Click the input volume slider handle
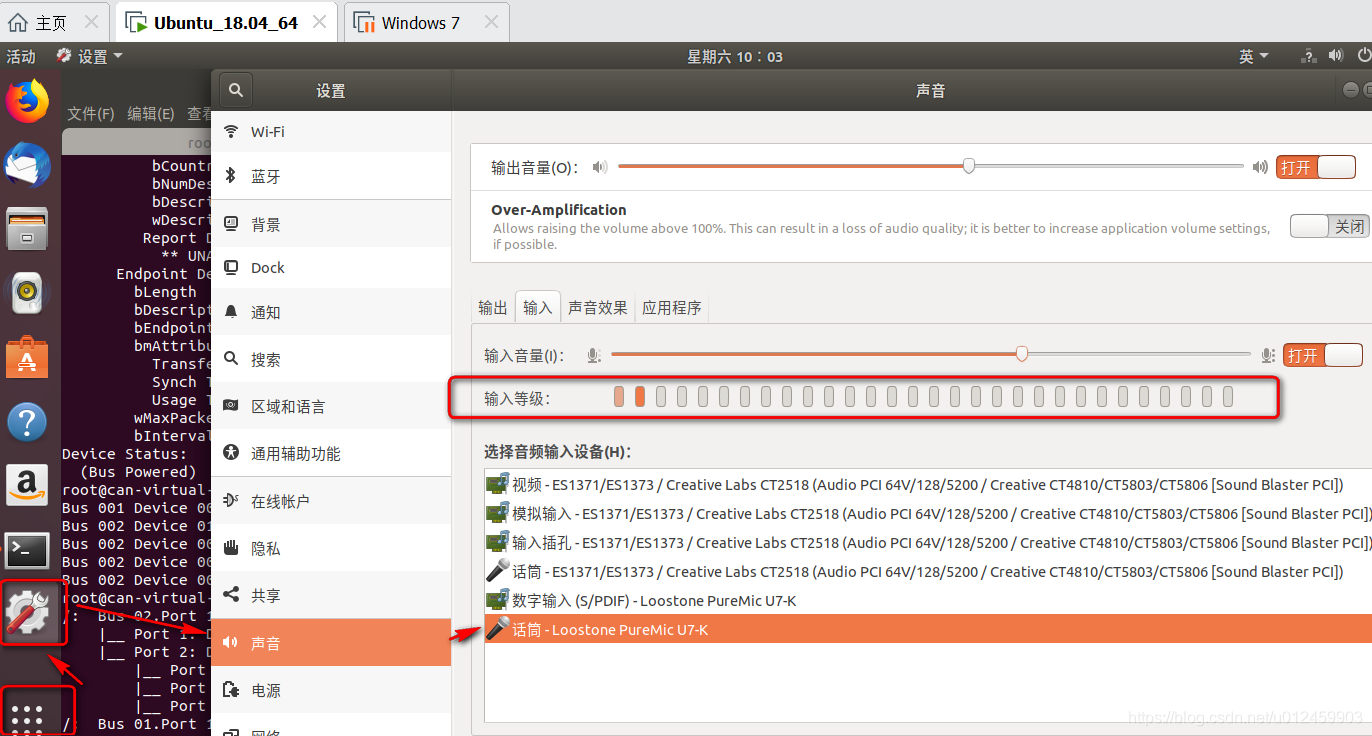Viewport: 1372px width, 736px height. point(1021,354)
